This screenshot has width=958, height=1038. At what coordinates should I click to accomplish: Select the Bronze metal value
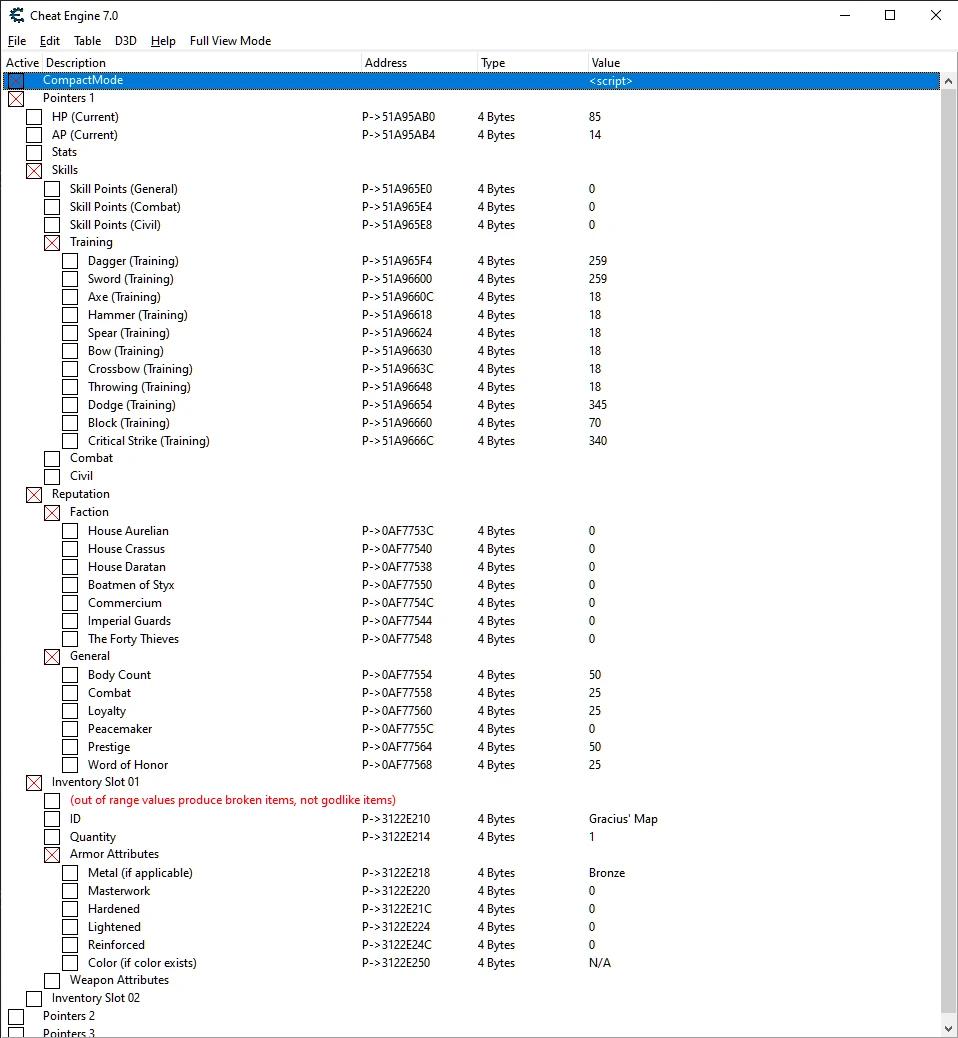(606, 873)
